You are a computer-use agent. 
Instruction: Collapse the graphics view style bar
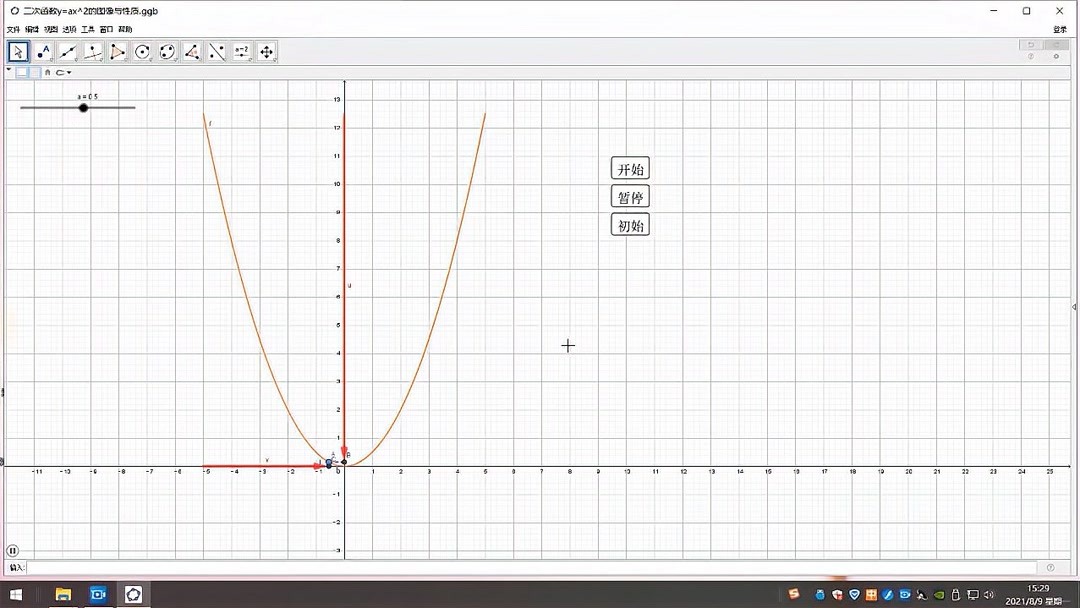coord(8,70)
